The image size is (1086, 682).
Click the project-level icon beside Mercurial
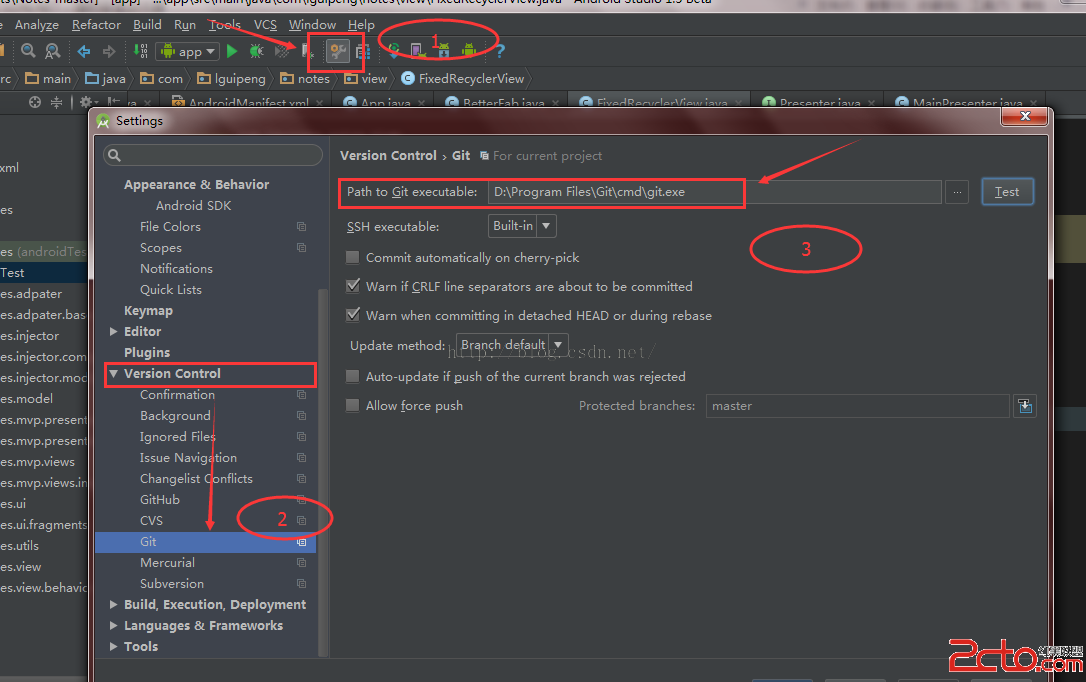coord(301,563)
